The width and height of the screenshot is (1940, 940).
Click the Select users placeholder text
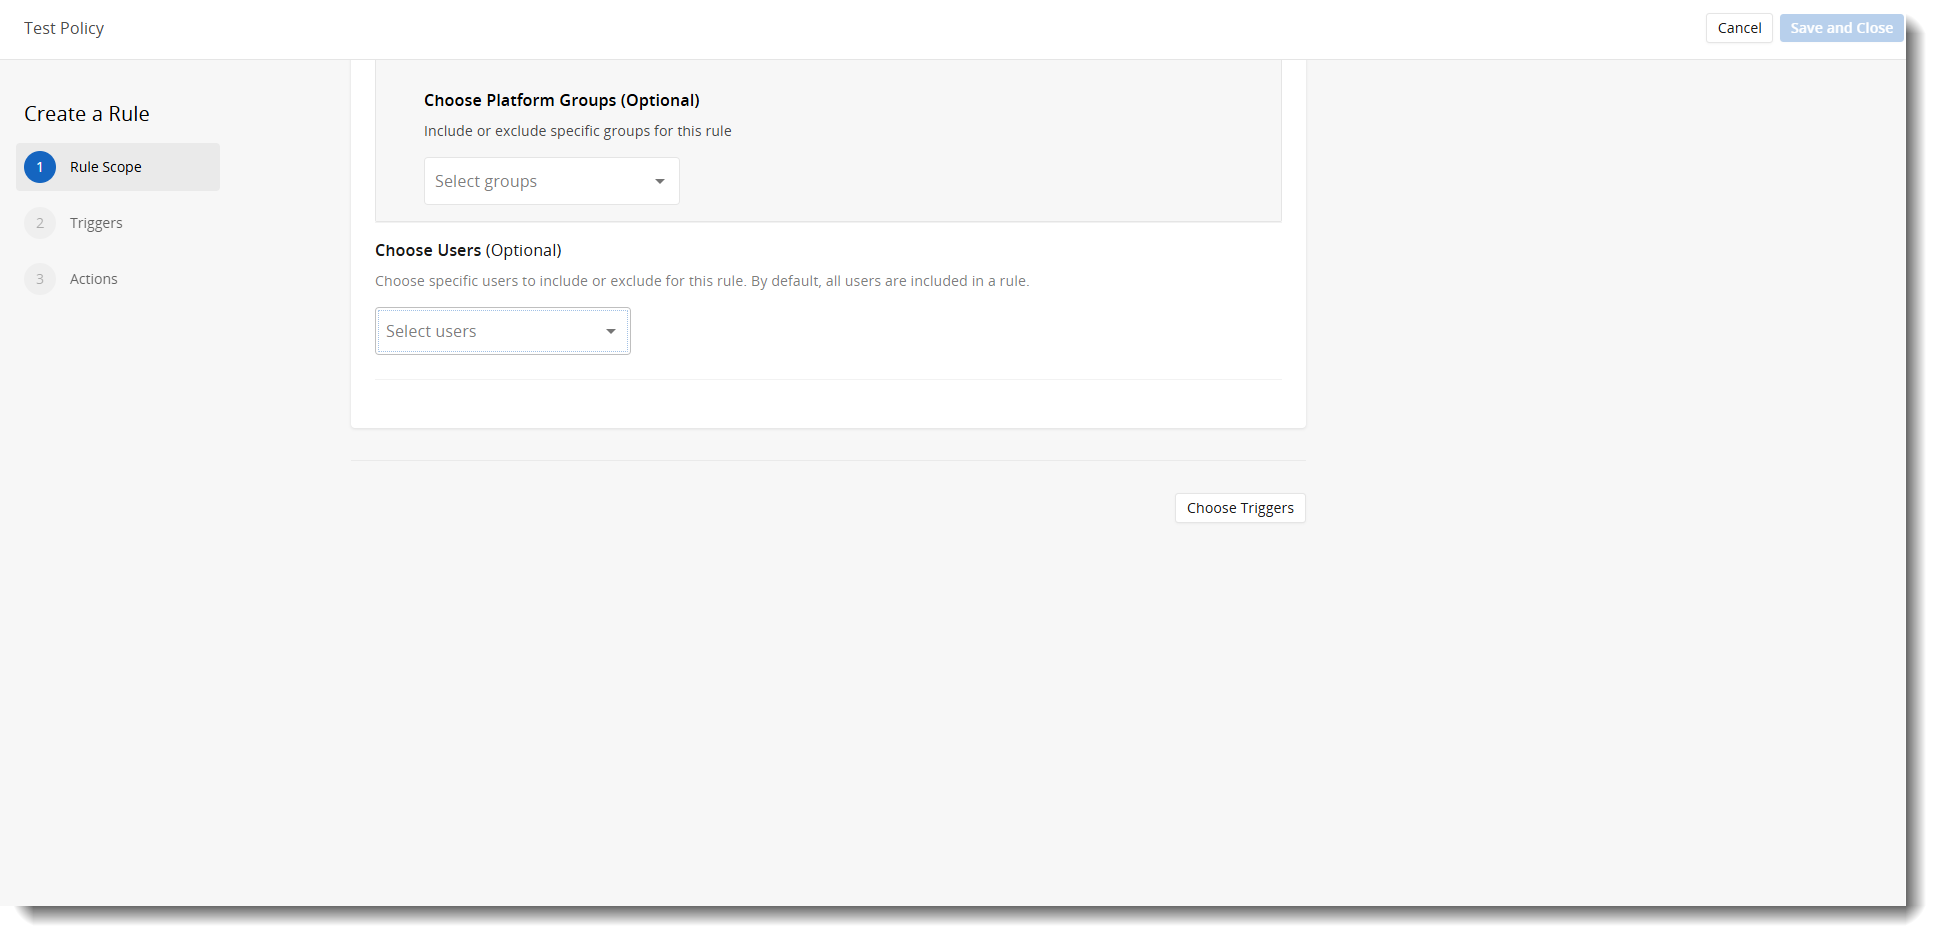coord(431,331)
